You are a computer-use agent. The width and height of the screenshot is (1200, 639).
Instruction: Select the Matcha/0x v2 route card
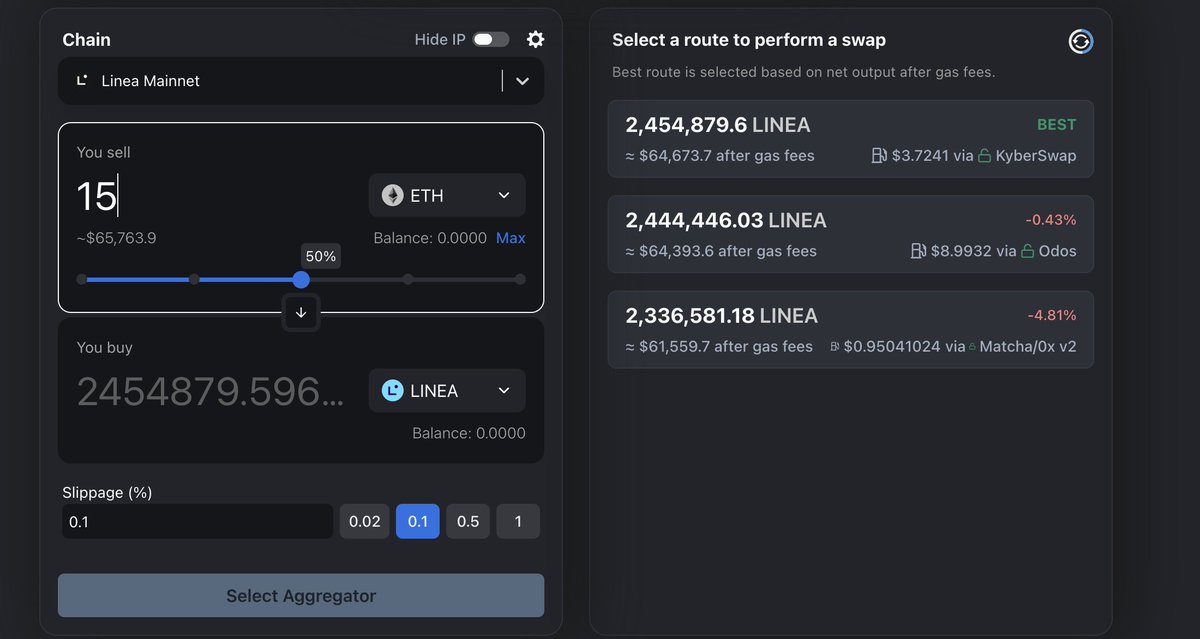coord(850,329)
